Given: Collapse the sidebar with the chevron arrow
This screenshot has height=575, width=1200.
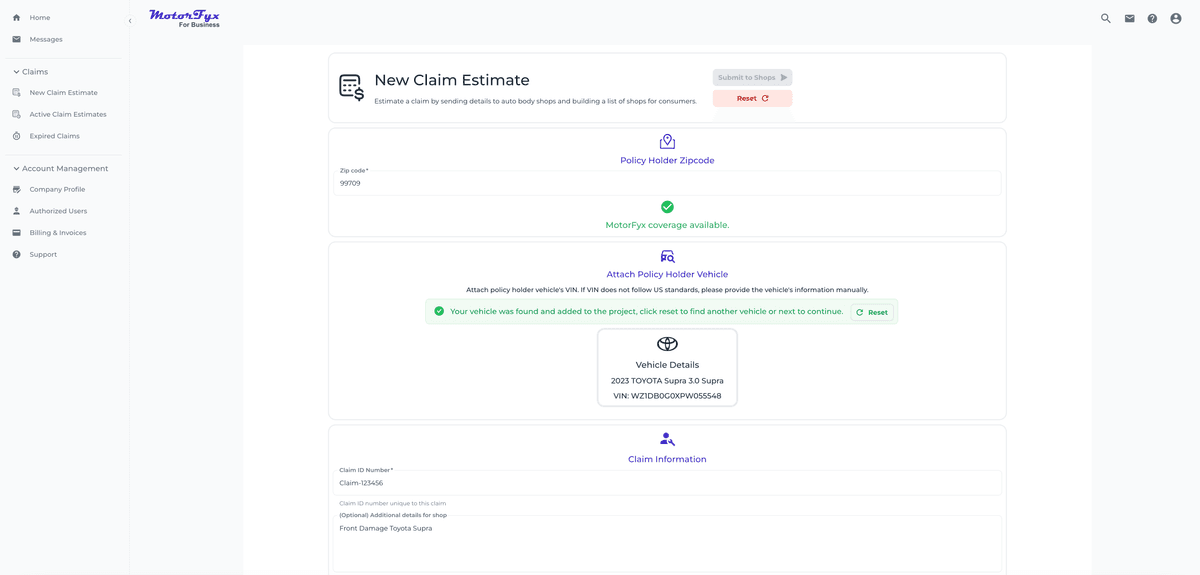Looking at the screenshot, I should pyautogui.click(x=130, y=21).
